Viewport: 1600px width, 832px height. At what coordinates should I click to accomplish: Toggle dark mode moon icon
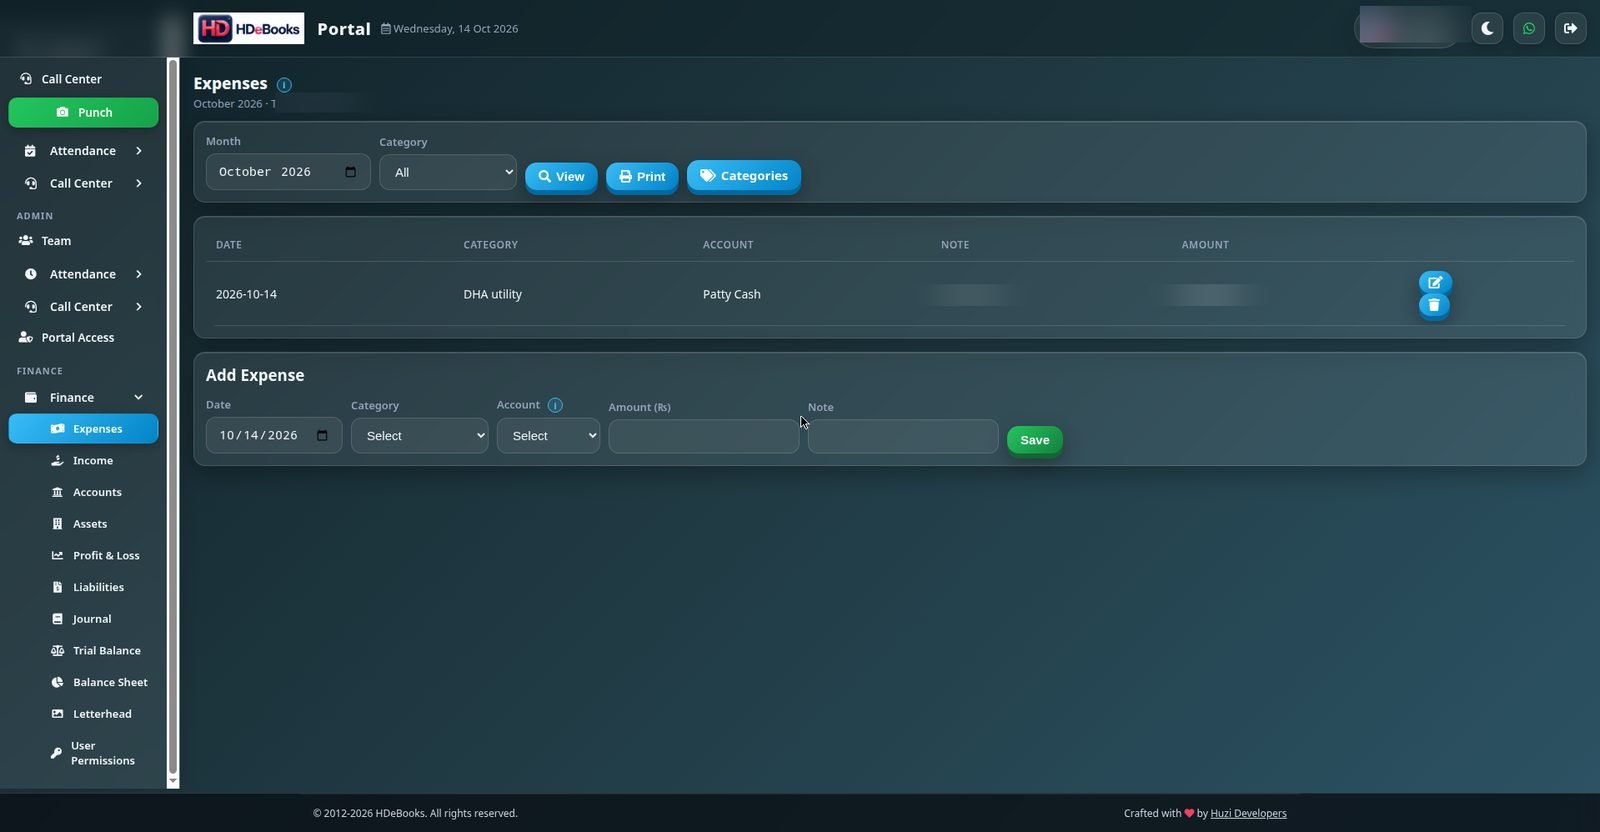coord(1487,29)
